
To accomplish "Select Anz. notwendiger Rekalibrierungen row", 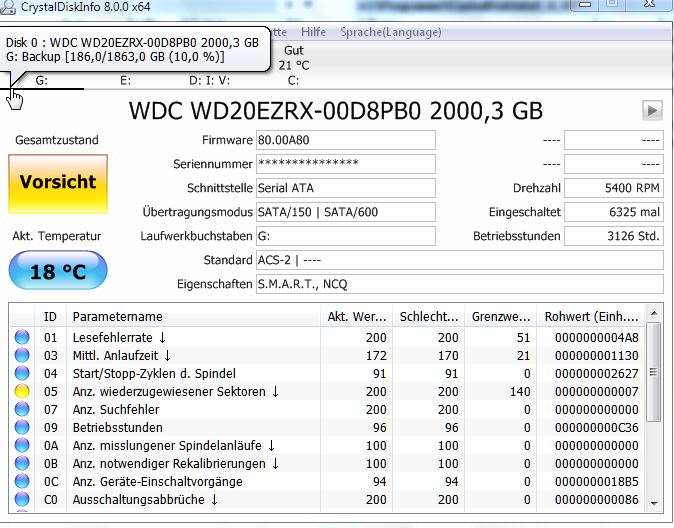I will click(176, 464).
